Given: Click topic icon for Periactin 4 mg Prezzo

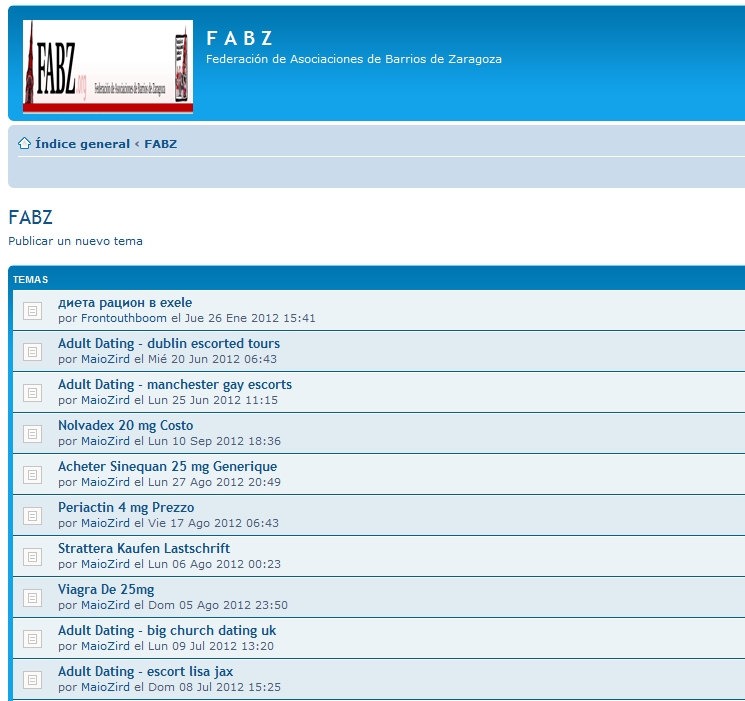Looking at the screenshot, I should point(32,516).
